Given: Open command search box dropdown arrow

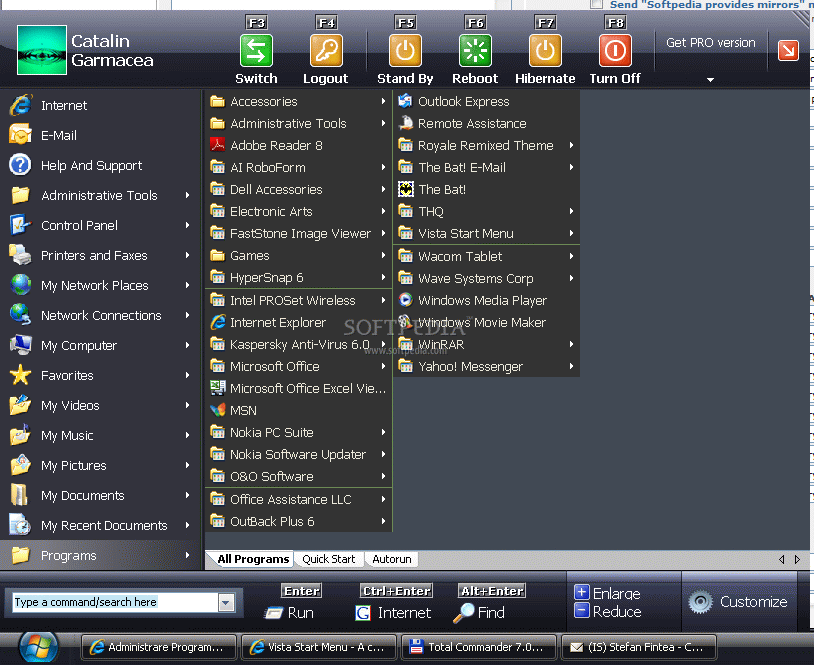Looking at the screenshot, I should (226, 603).
